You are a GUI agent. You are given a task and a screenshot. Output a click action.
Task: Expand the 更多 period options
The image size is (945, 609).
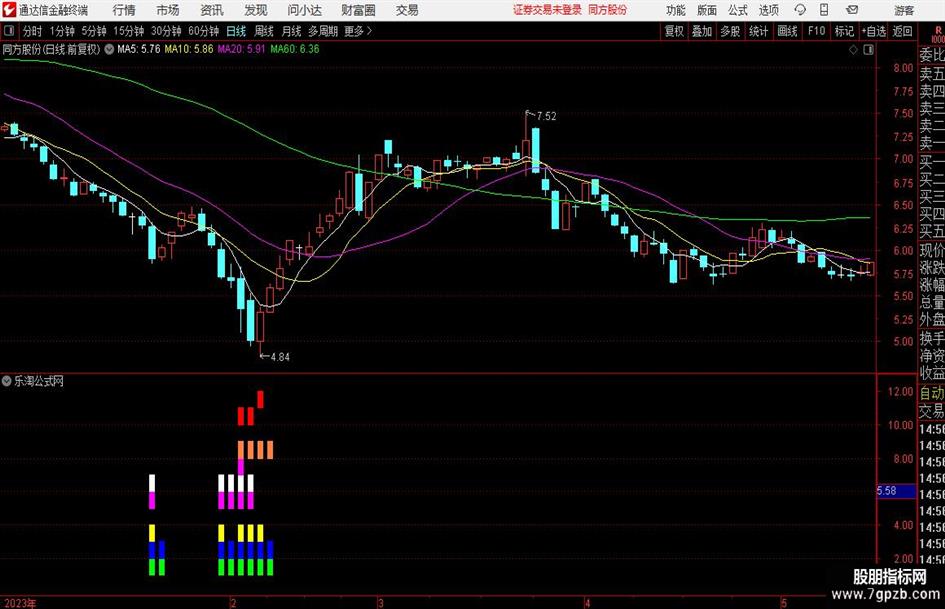357,31
